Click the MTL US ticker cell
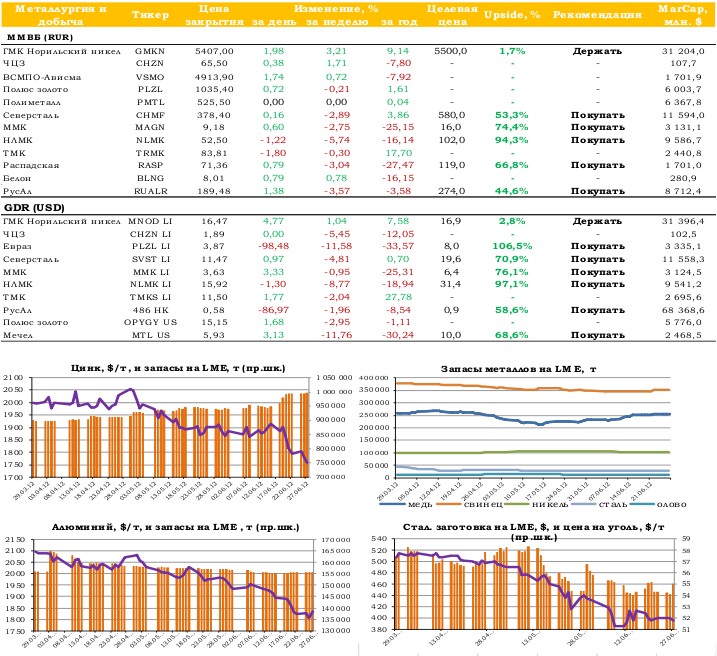The width and height of the screenshot is (717, 656). click(150, 335)
